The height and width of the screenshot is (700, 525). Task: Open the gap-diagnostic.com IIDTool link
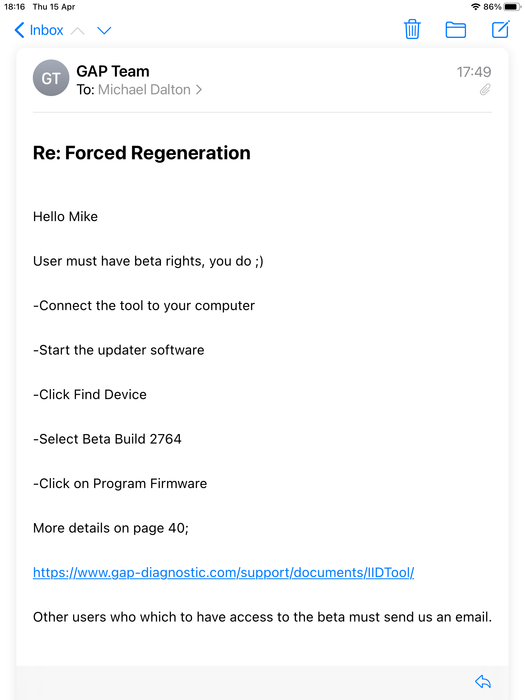point(224,572)
